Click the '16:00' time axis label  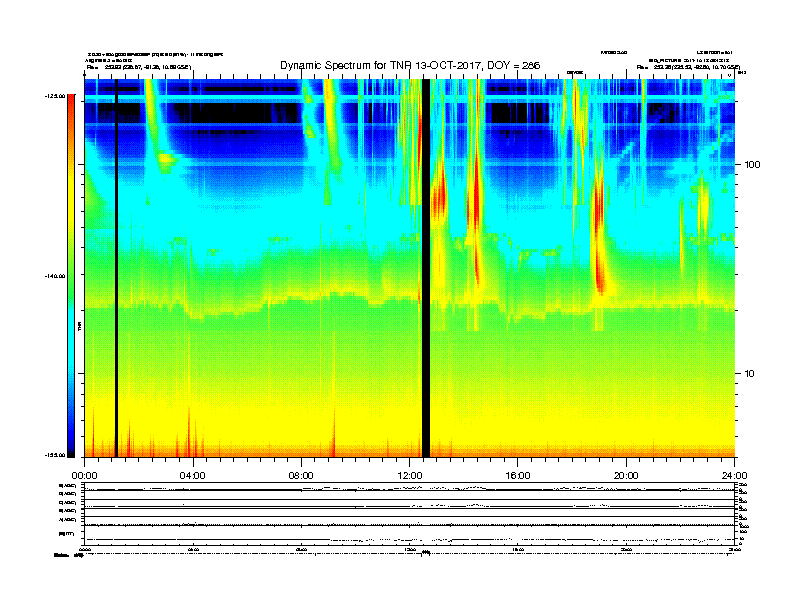coord(518,476)
